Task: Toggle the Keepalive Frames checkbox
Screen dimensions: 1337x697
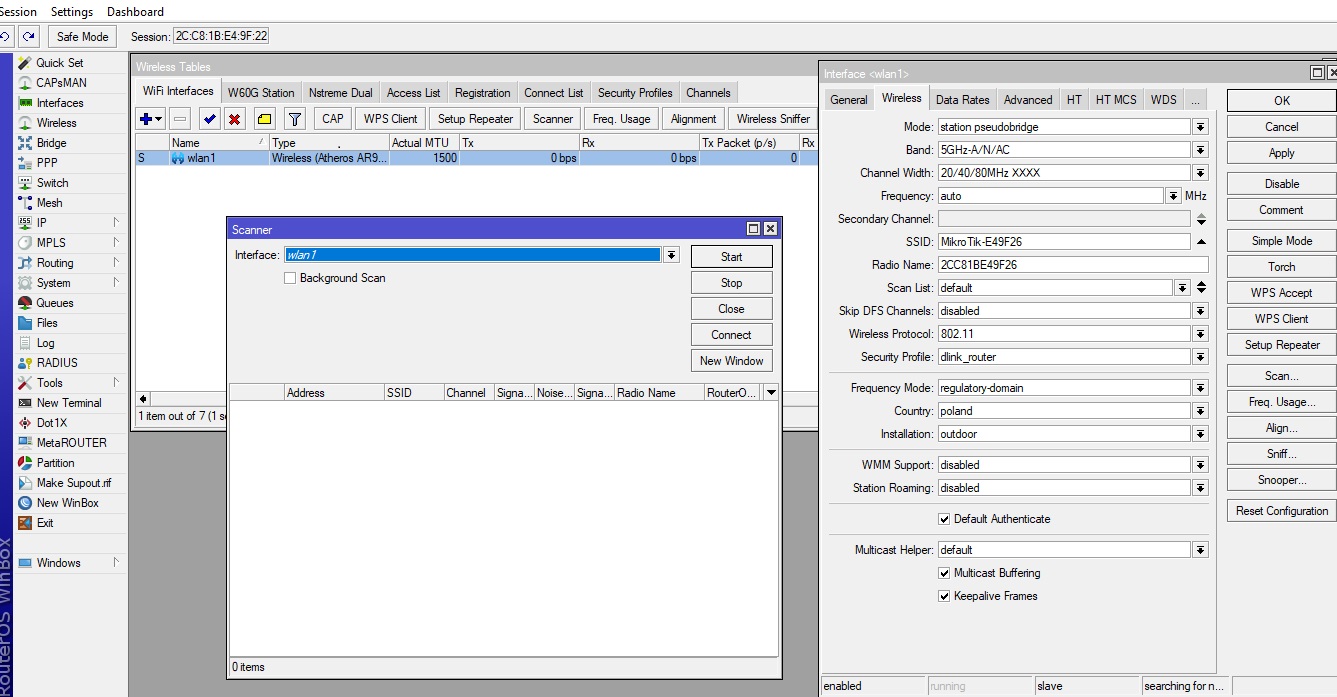Action: pyautogui.click(x=944, y=596)
